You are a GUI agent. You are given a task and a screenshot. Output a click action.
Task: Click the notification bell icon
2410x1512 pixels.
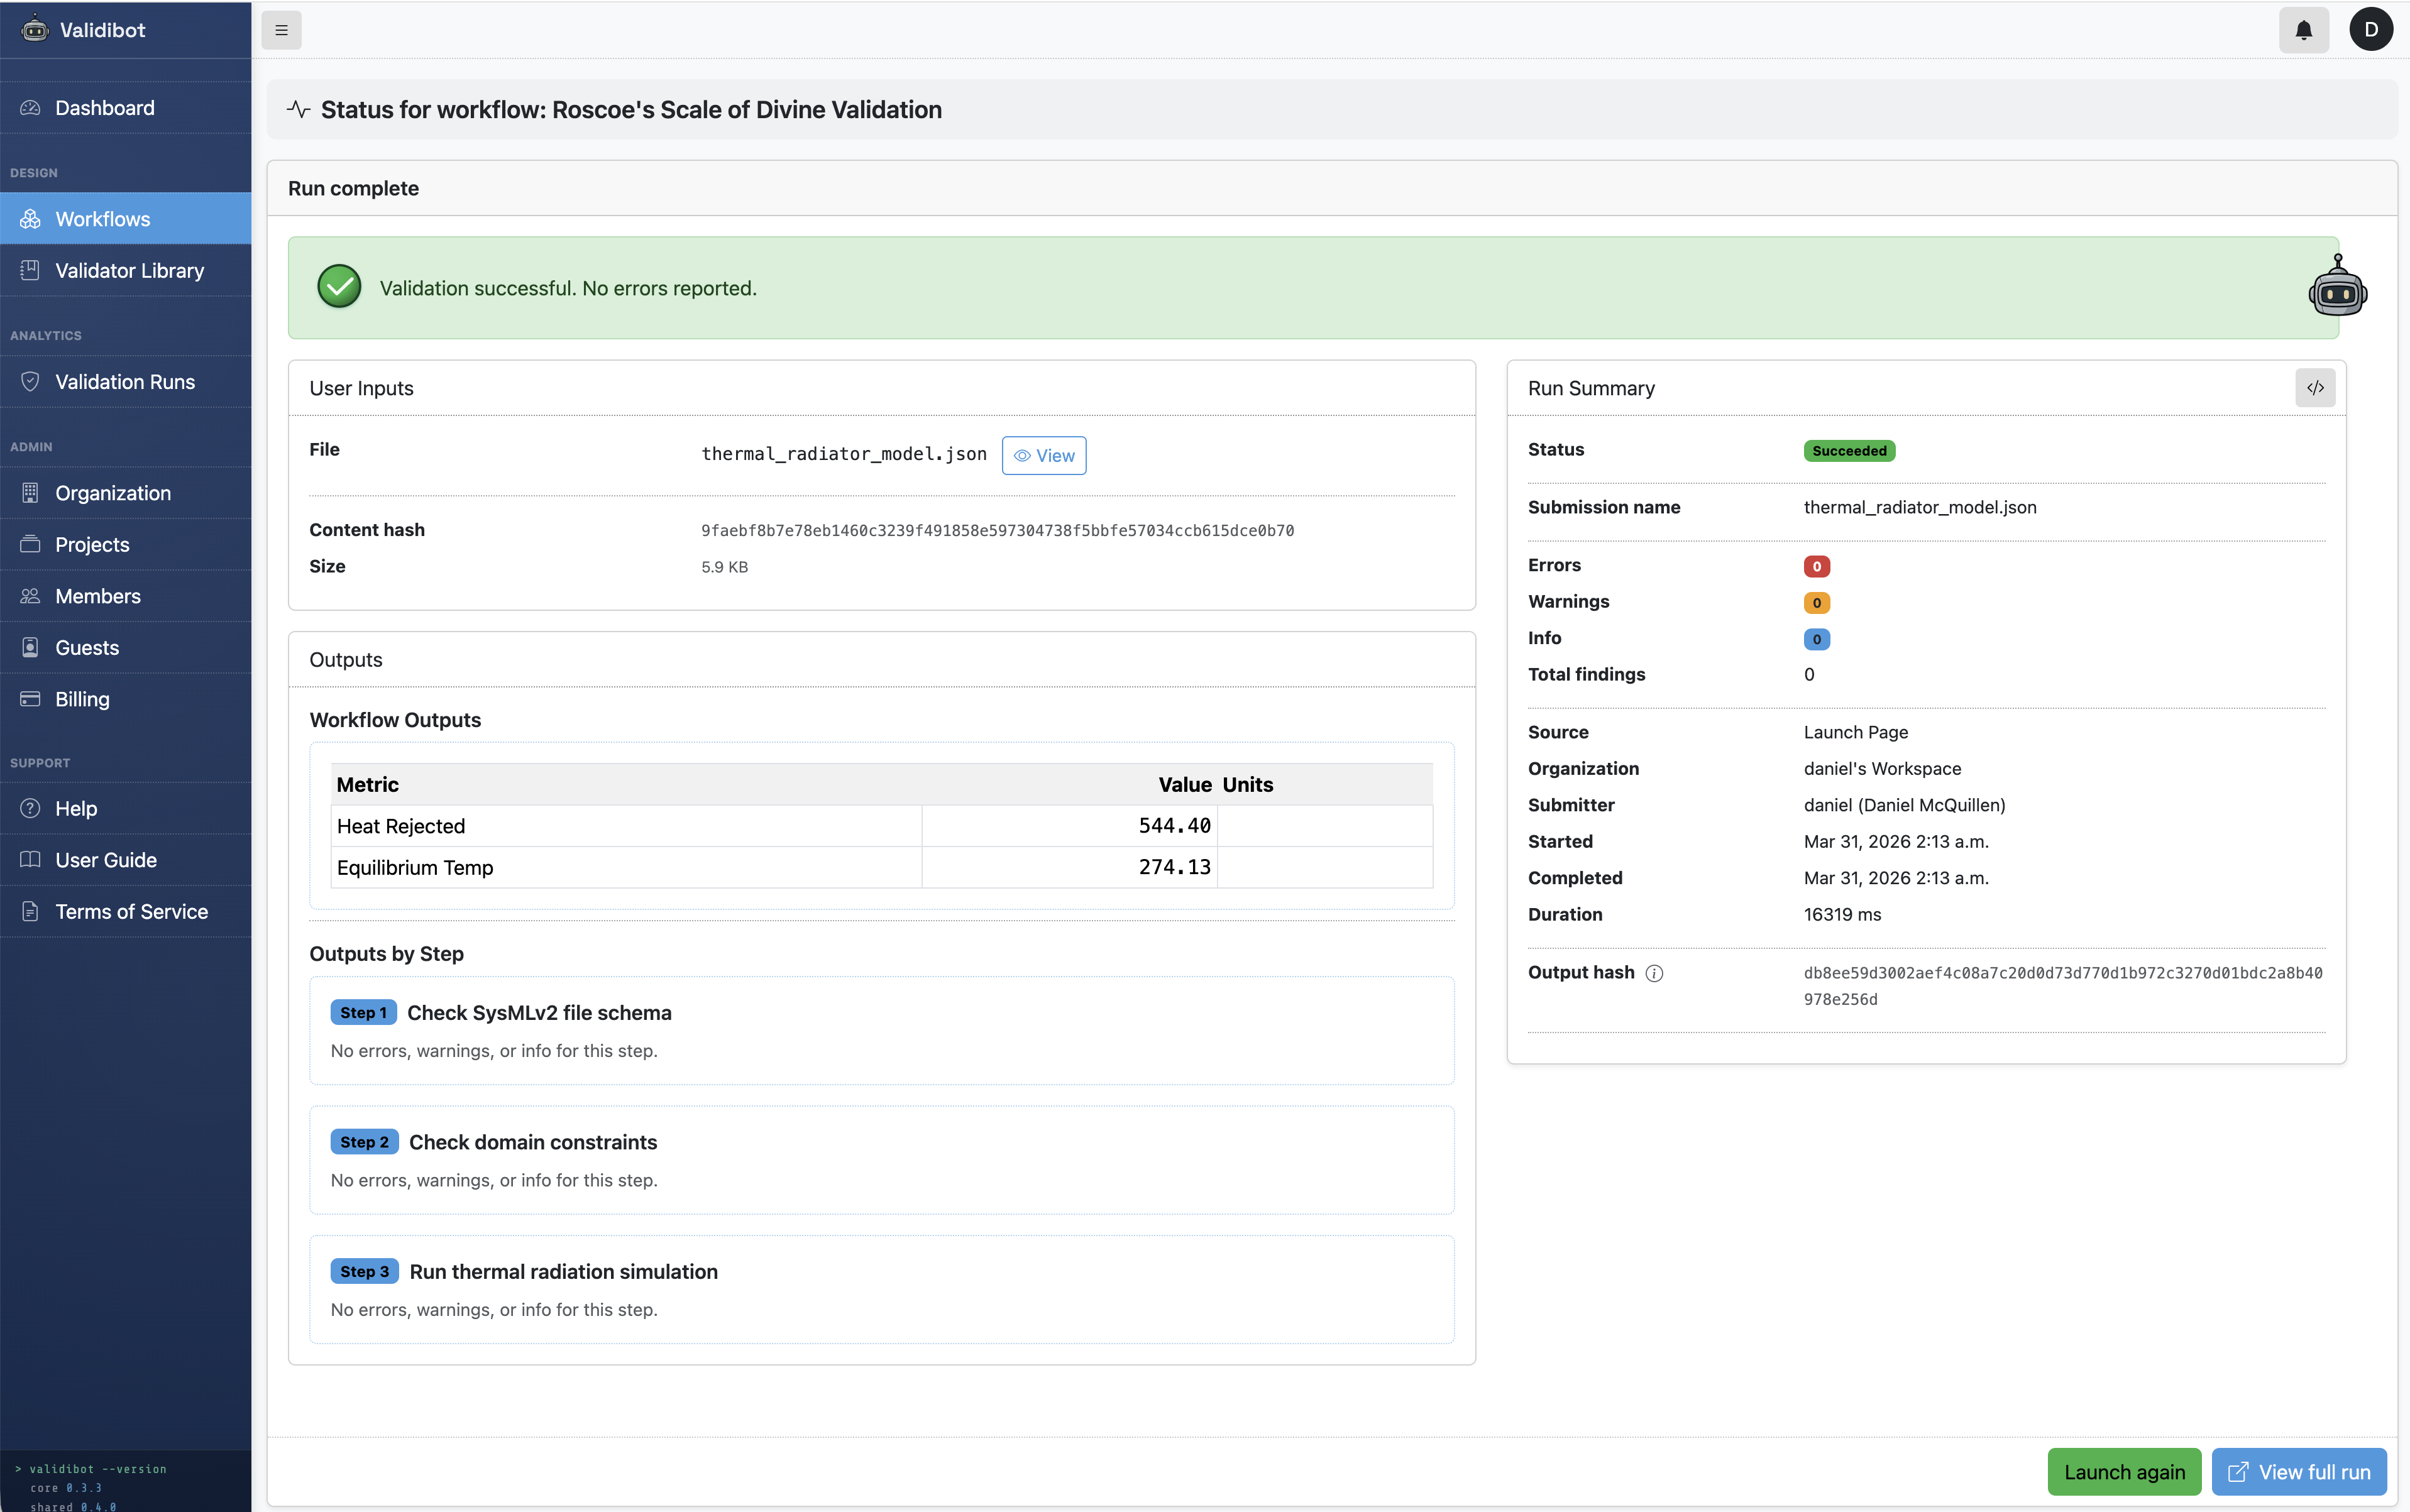(2303, 30)
